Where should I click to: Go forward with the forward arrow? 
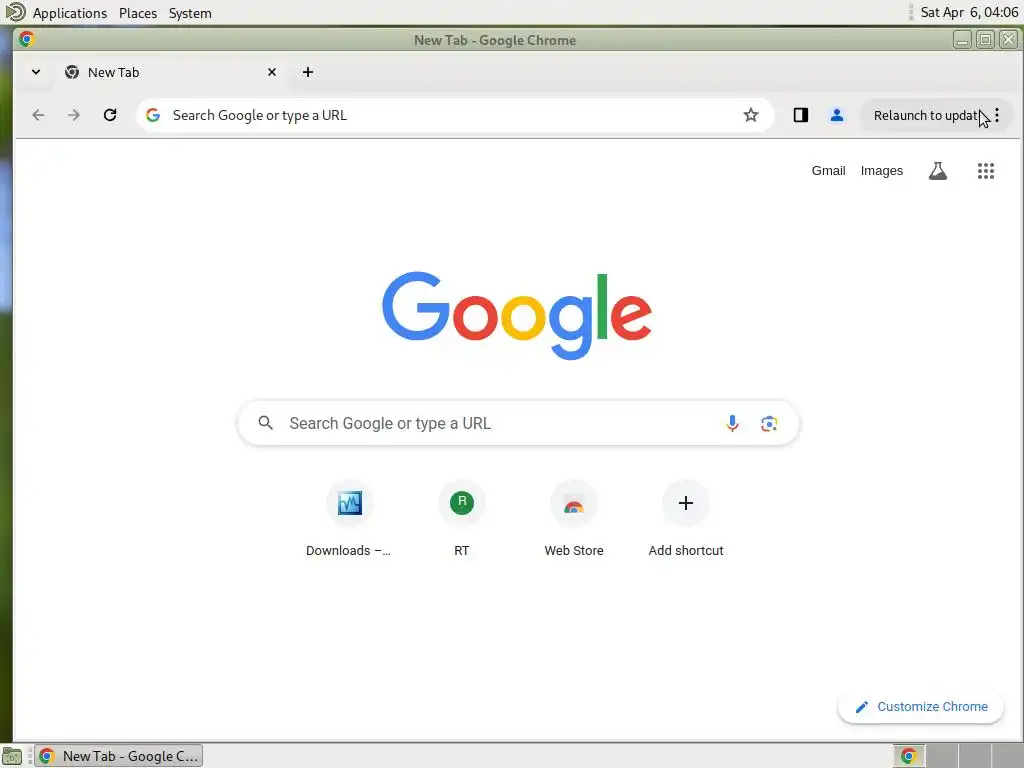(74, 116)
